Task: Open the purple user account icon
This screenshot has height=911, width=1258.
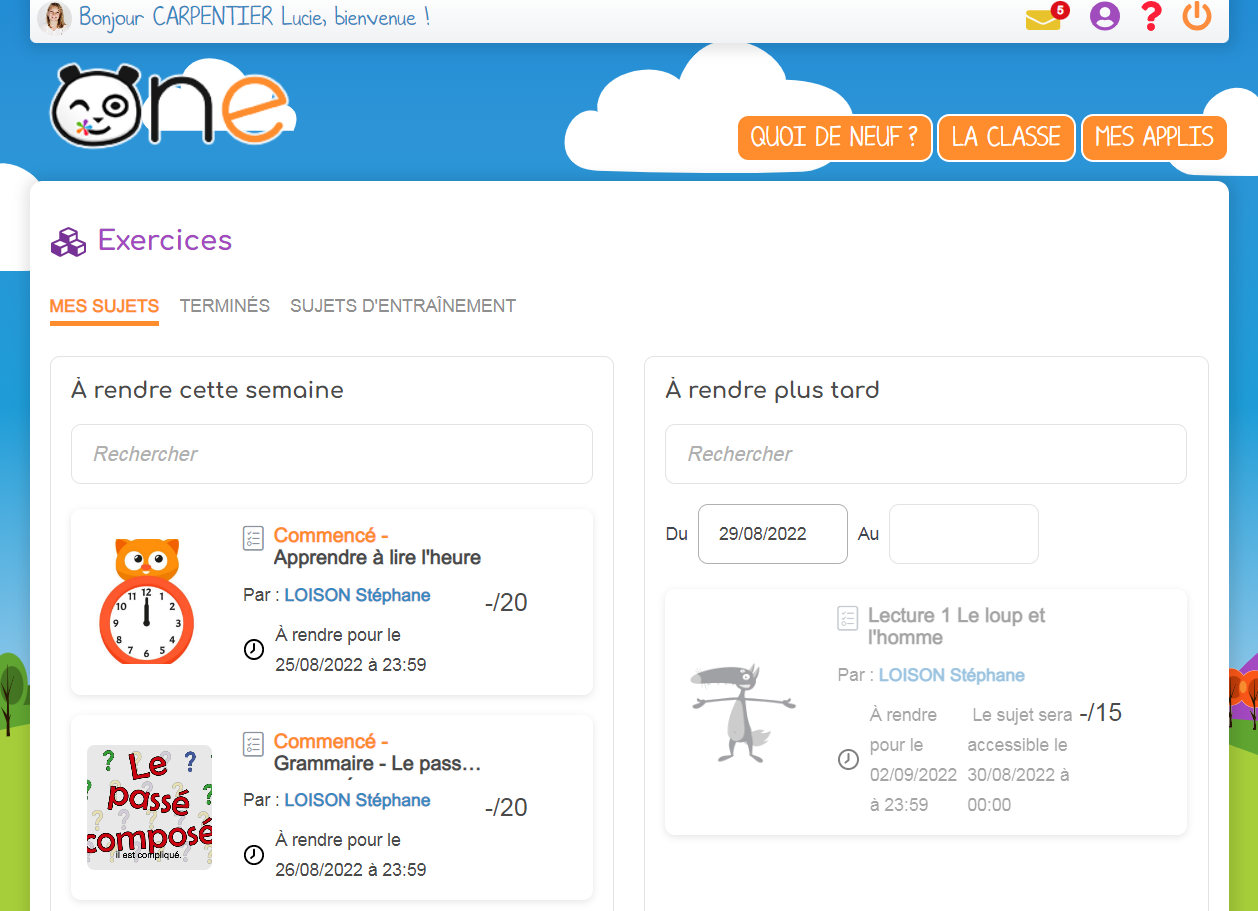Action: [1104, 16]
